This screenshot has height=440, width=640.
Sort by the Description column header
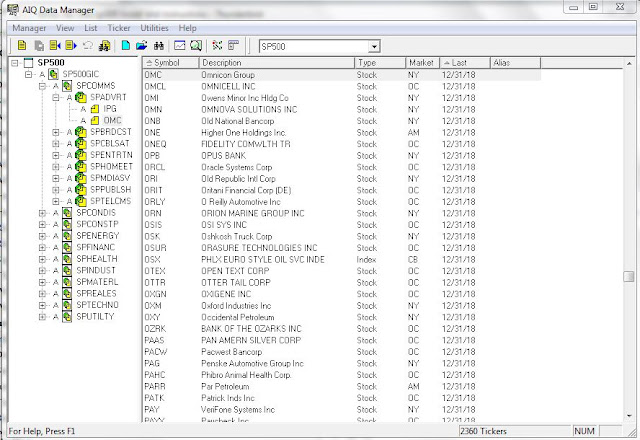277,62
